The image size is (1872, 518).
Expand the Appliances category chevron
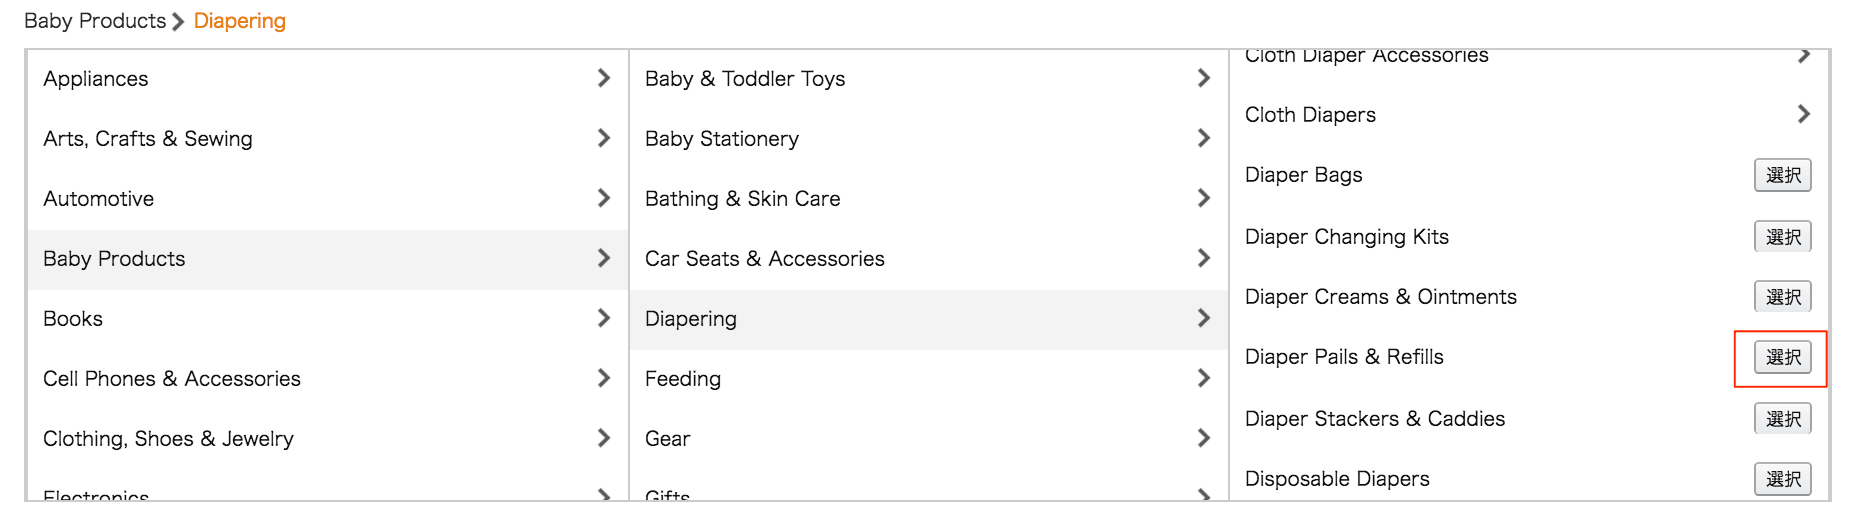(603, 78)
